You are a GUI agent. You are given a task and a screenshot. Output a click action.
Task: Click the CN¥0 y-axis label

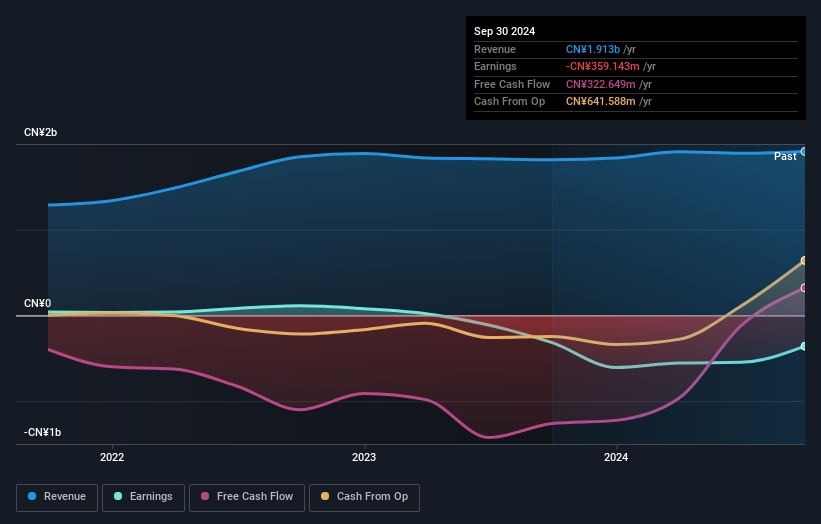pos(38,304)
